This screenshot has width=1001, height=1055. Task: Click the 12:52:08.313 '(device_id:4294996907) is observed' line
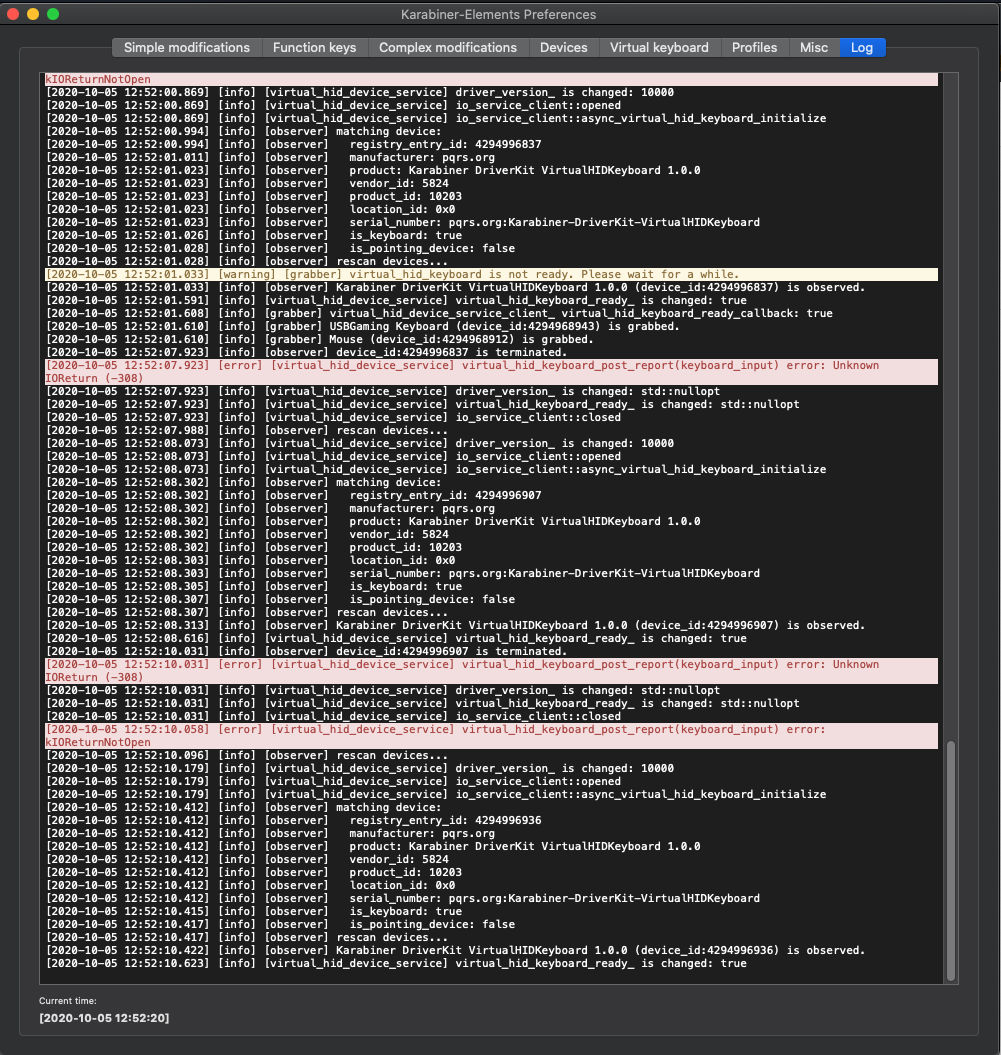(x=455, y=626)
